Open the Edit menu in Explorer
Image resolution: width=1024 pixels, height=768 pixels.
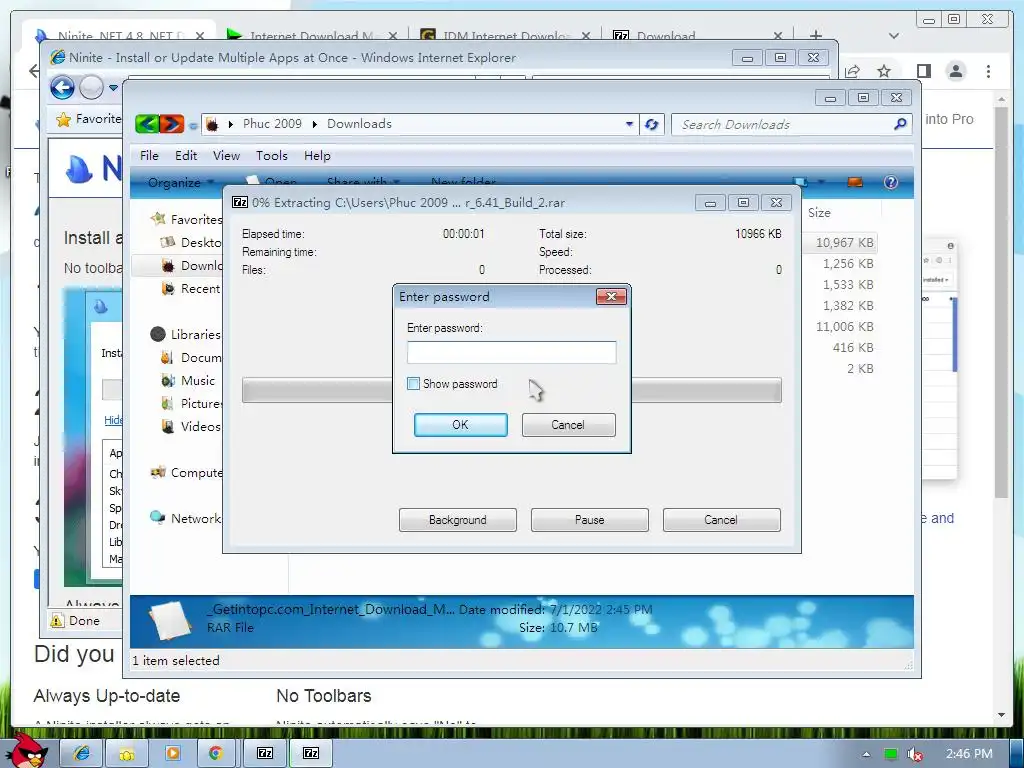186,155
